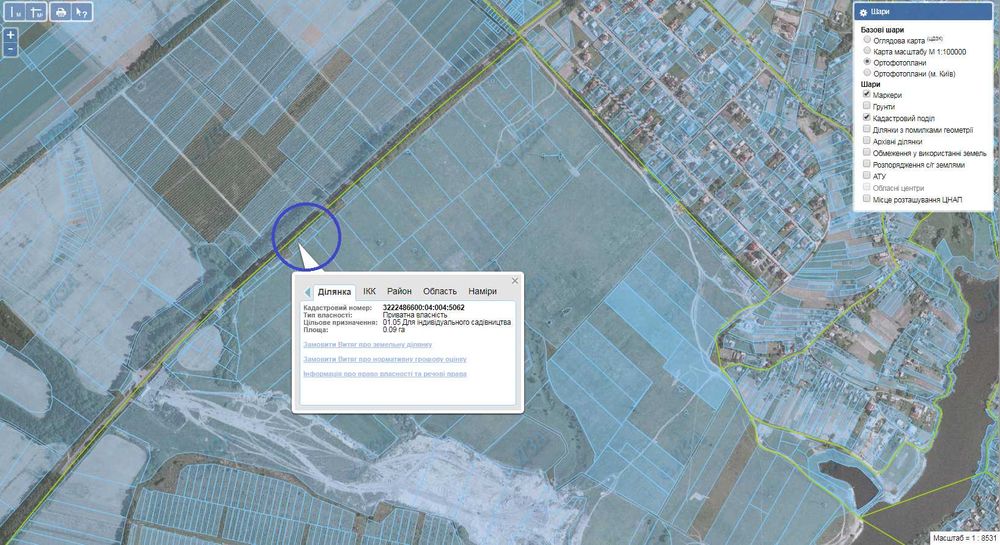Toggle the Кадастровий поділ layer
Screen dimensions: 1000x545
(867, 117)
